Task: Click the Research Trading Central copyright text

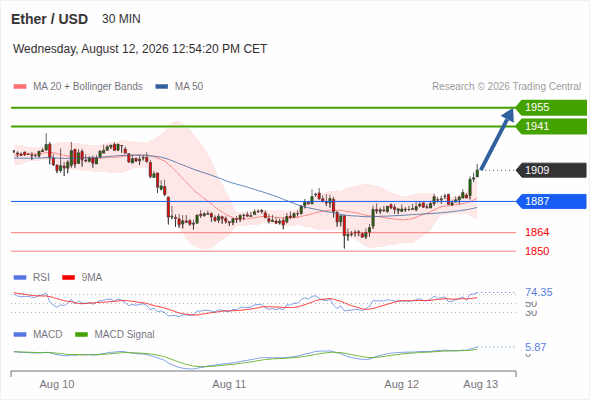Action: tap(506, 87)
